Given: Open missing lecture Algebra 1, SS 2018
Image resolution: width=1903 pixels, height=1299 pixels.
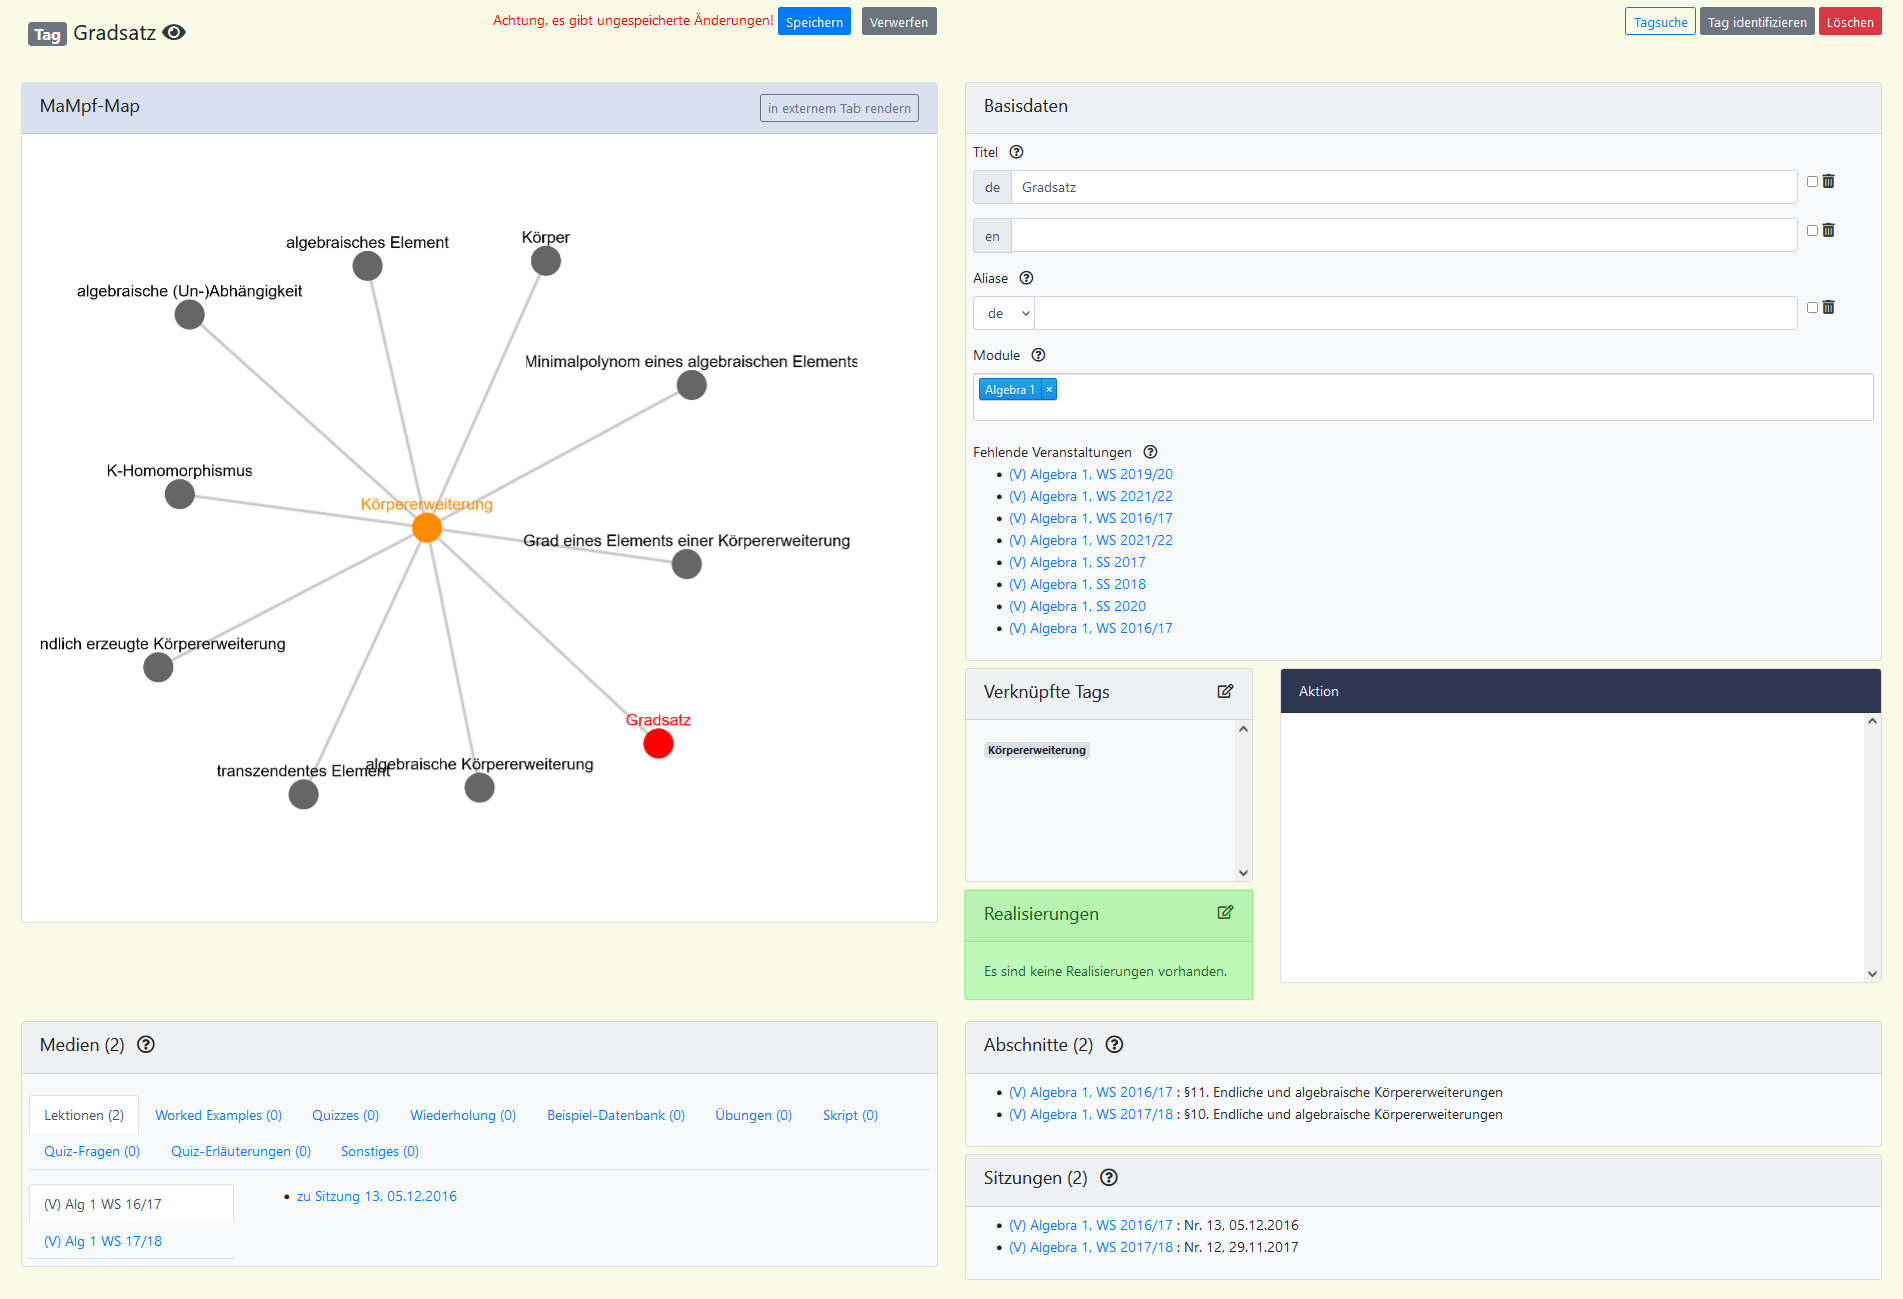Looking at the screenshot, I should tap(1077, 584).
